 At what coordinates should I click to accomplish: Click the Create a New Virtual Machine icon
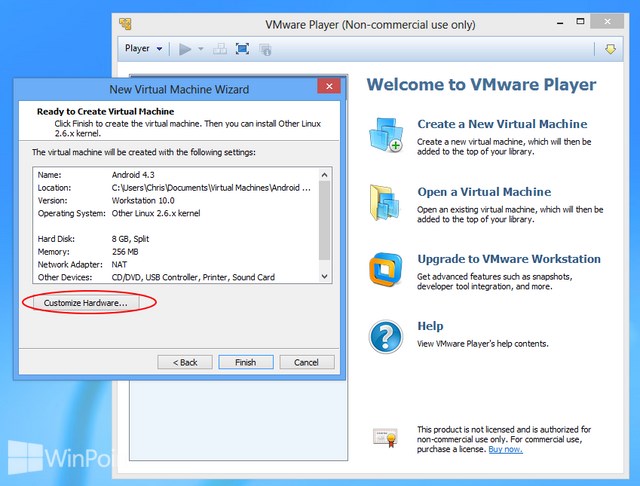386,135
